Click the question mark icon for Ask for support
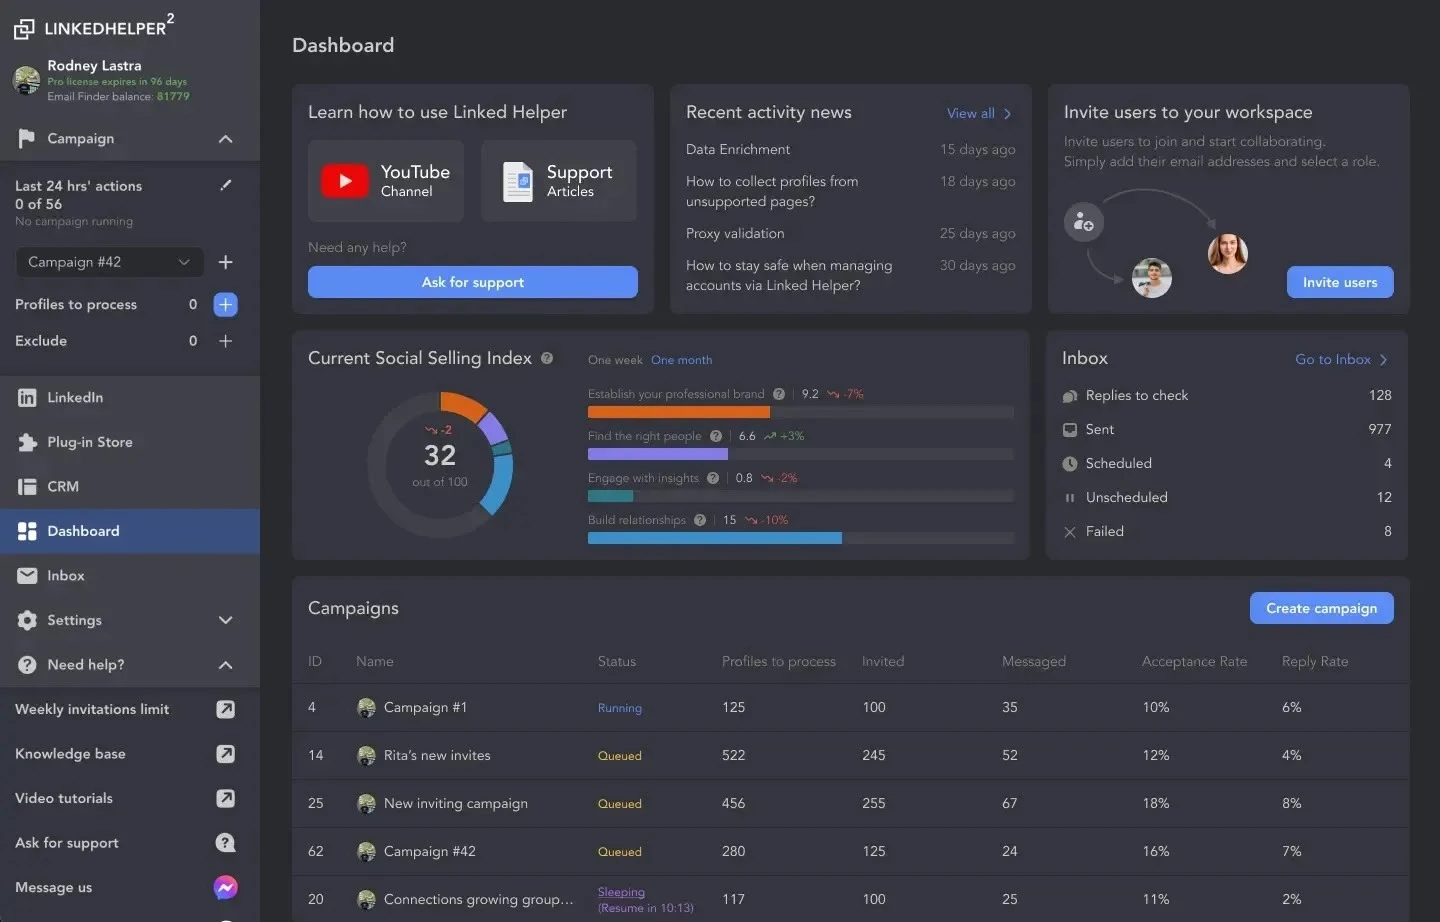 (226, 843)
